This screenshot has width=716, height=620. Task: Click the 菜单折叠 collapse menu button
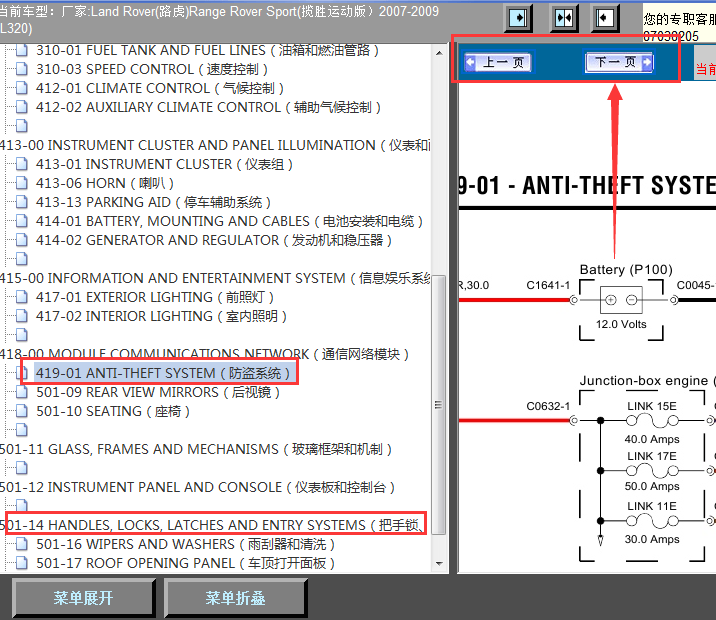(236, 598)
